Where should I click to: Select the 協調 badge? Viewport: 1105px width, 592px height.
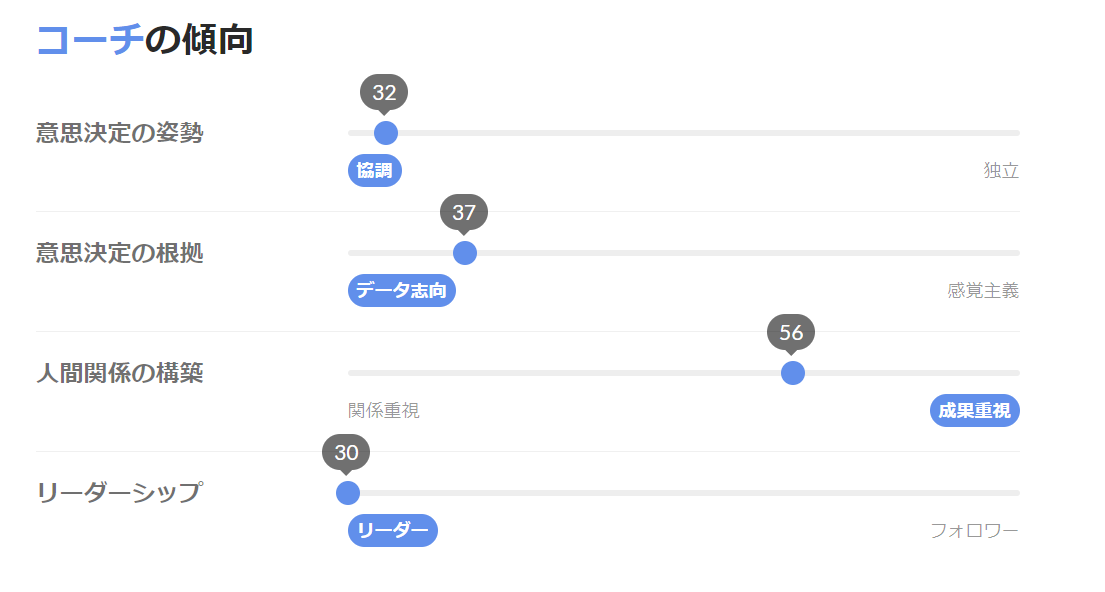tap(375, 171)
